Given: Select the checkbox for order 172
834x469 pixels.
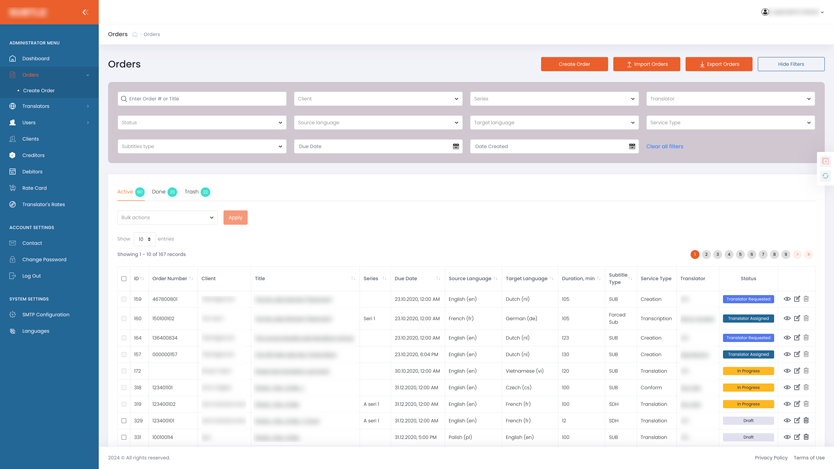Looking at the screenshot, I should [124, 371].
